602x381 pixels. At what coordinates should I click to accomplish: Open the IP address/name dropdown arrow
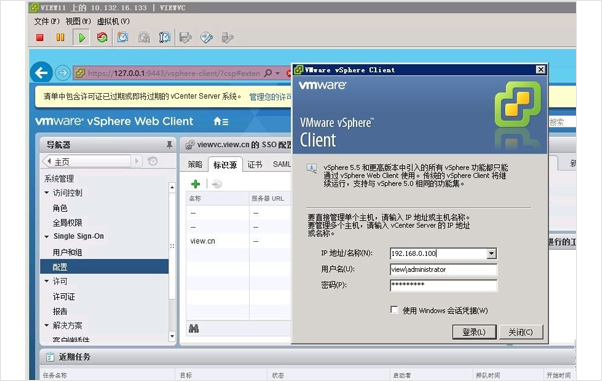pyautogui.click(x=491, y=253)
